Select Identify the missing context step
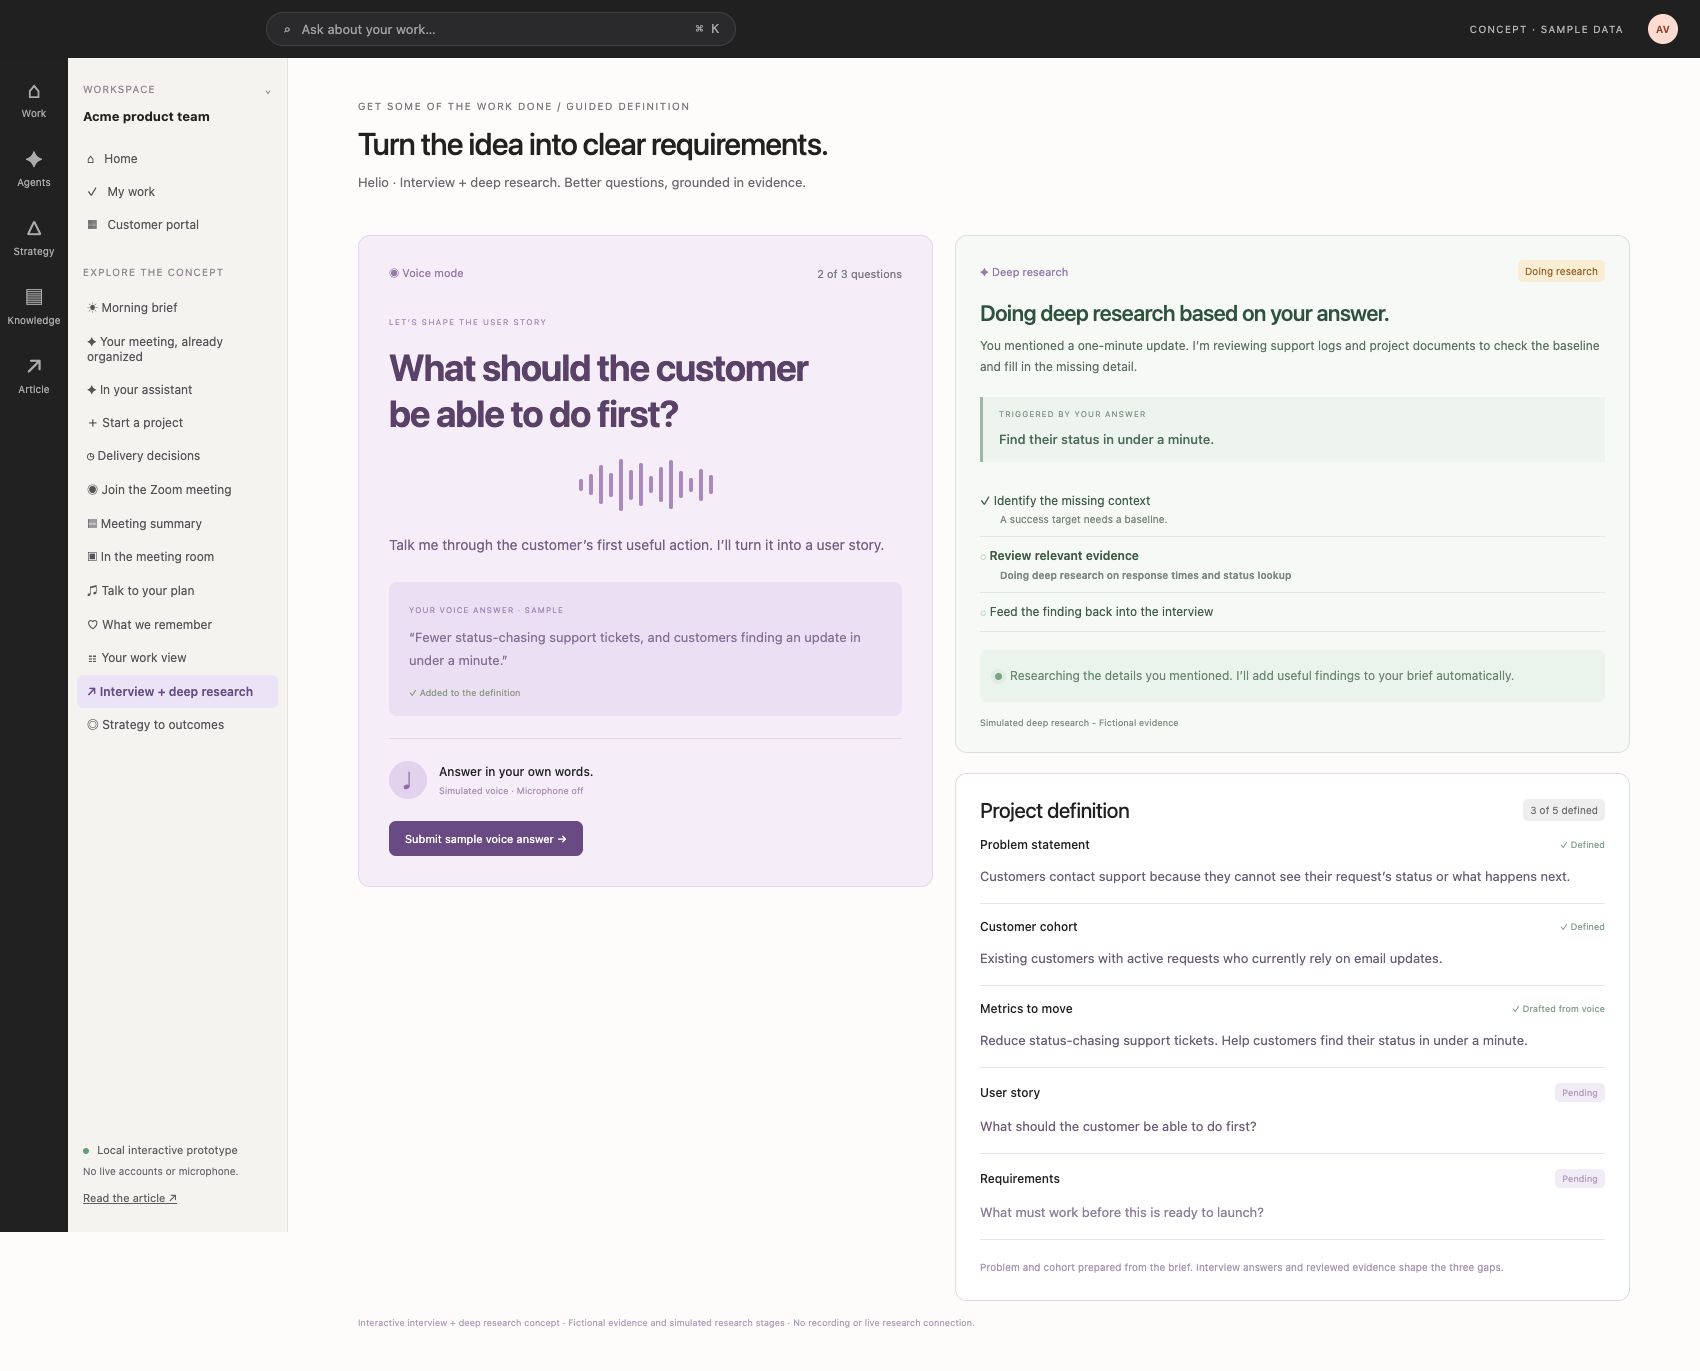This screenshot has width=1700, height=1371. point(1292,509)
